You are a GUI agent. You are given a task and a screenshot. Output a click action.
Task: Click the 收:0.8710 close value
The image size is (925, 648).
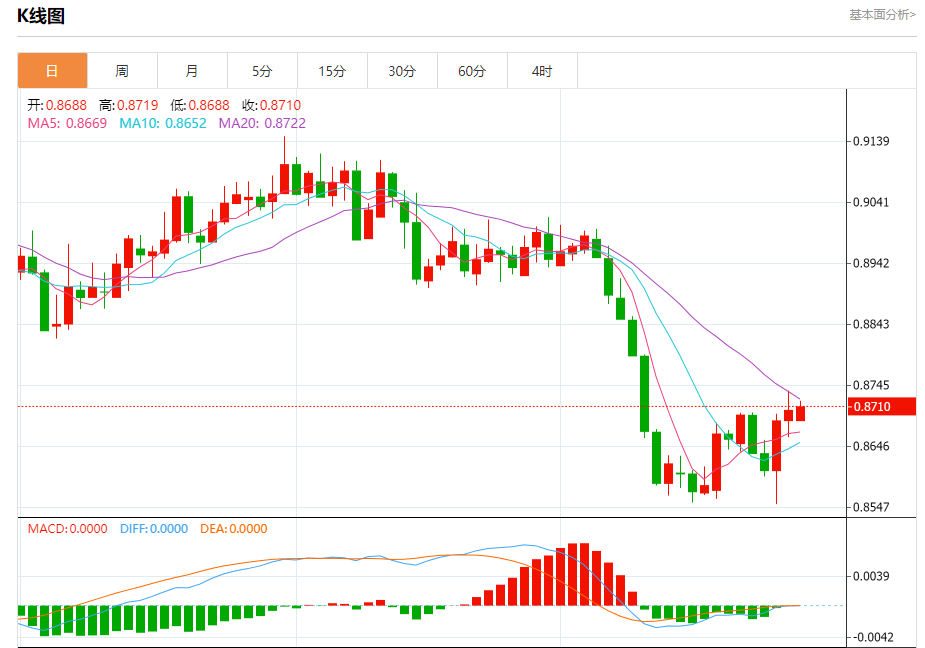[x=271, y=105]
